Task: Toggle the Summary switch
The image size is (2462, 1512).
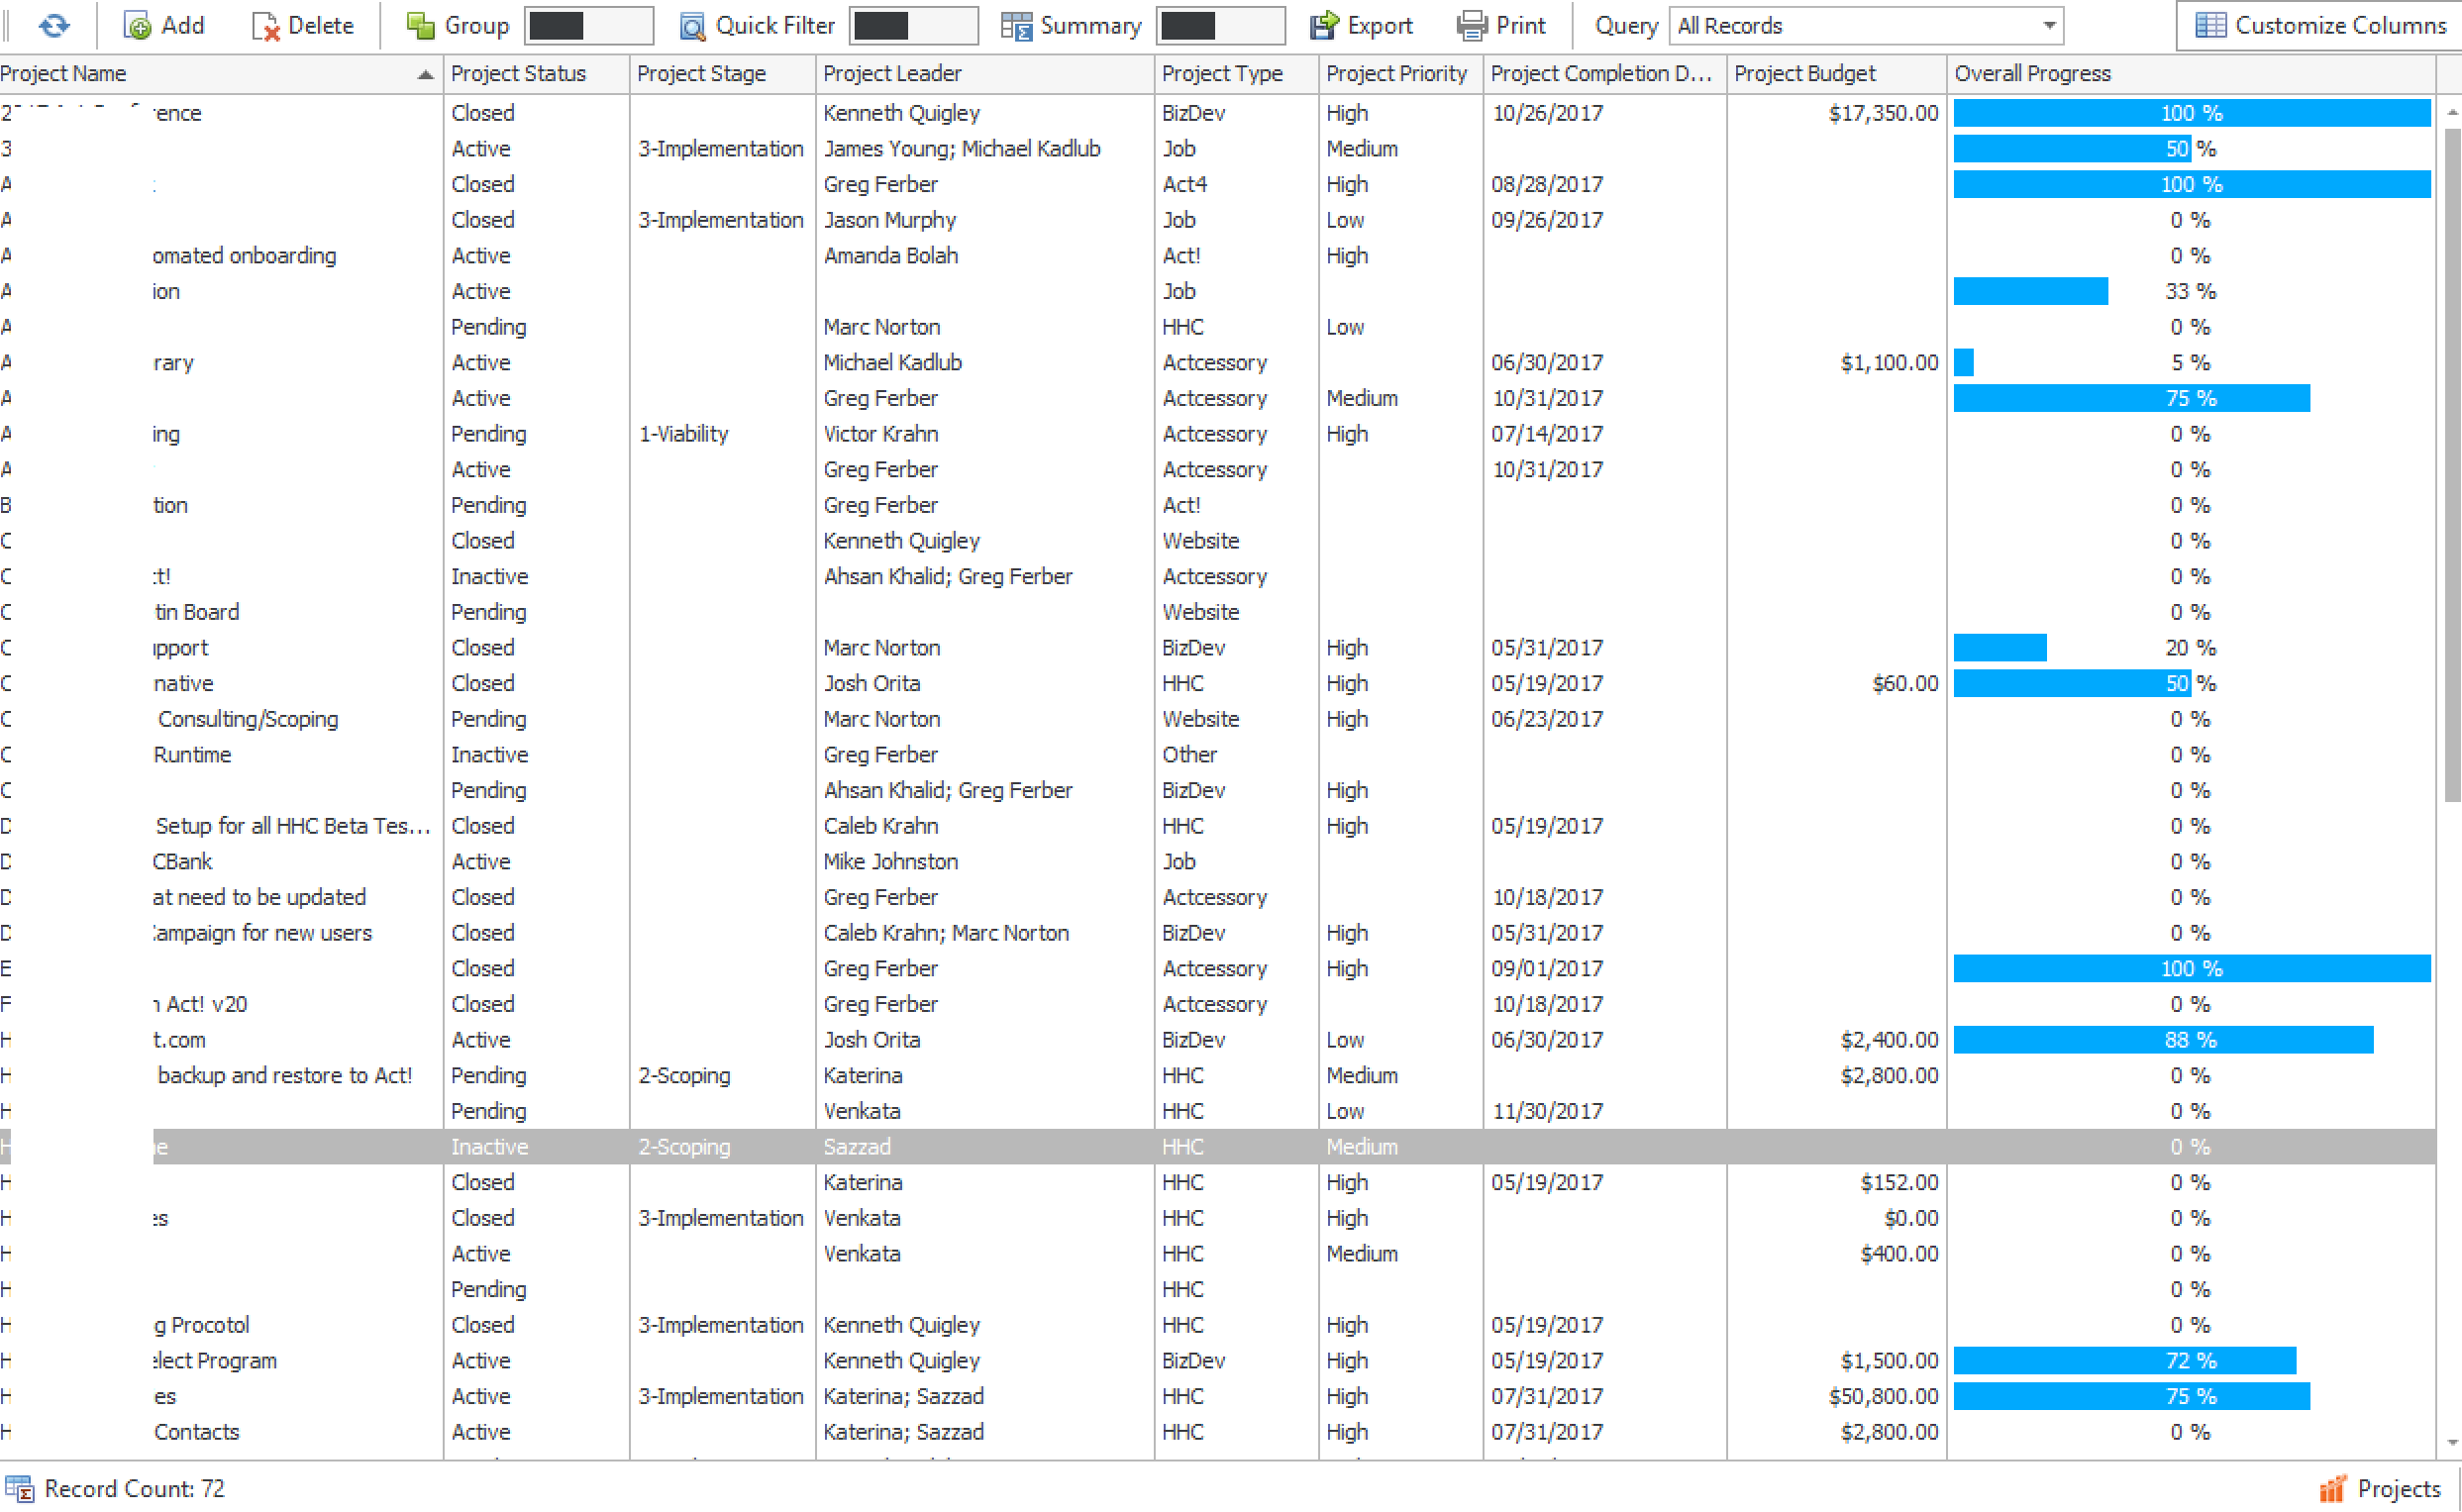Action: [x=1220, y=26]
